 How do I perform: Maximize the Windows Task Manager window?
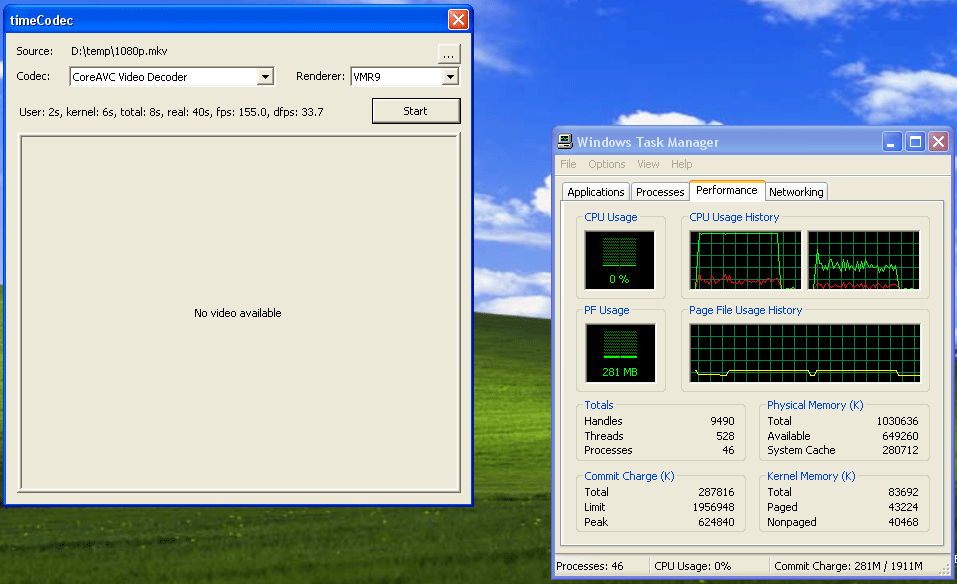(x=915, y=142)
